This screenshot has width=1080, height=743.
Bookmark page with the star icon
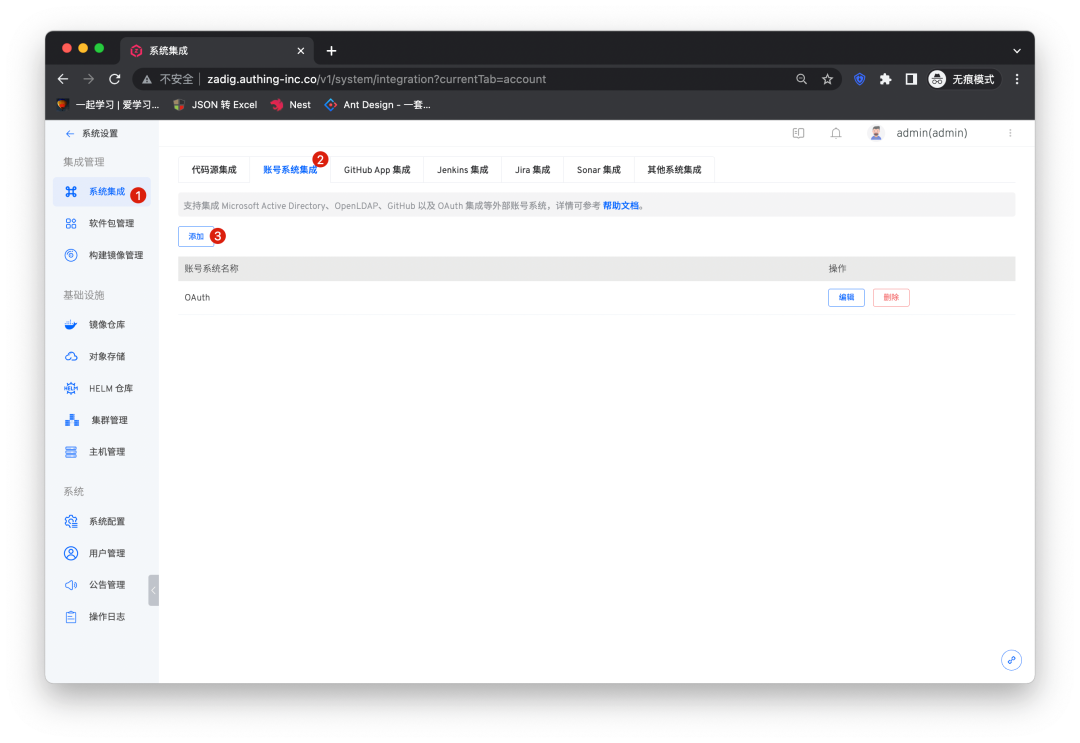pos(827,79)
